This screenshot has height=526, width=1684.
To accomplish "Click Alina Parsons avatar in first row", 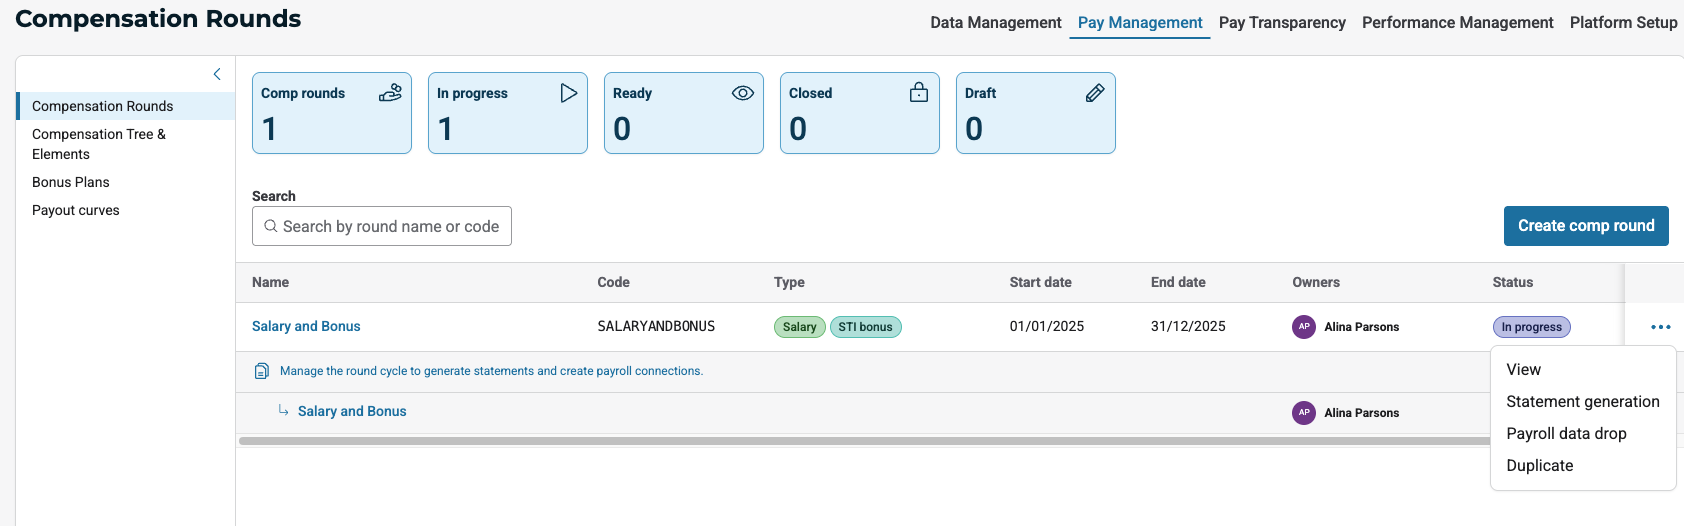I will click(1303, 327).
